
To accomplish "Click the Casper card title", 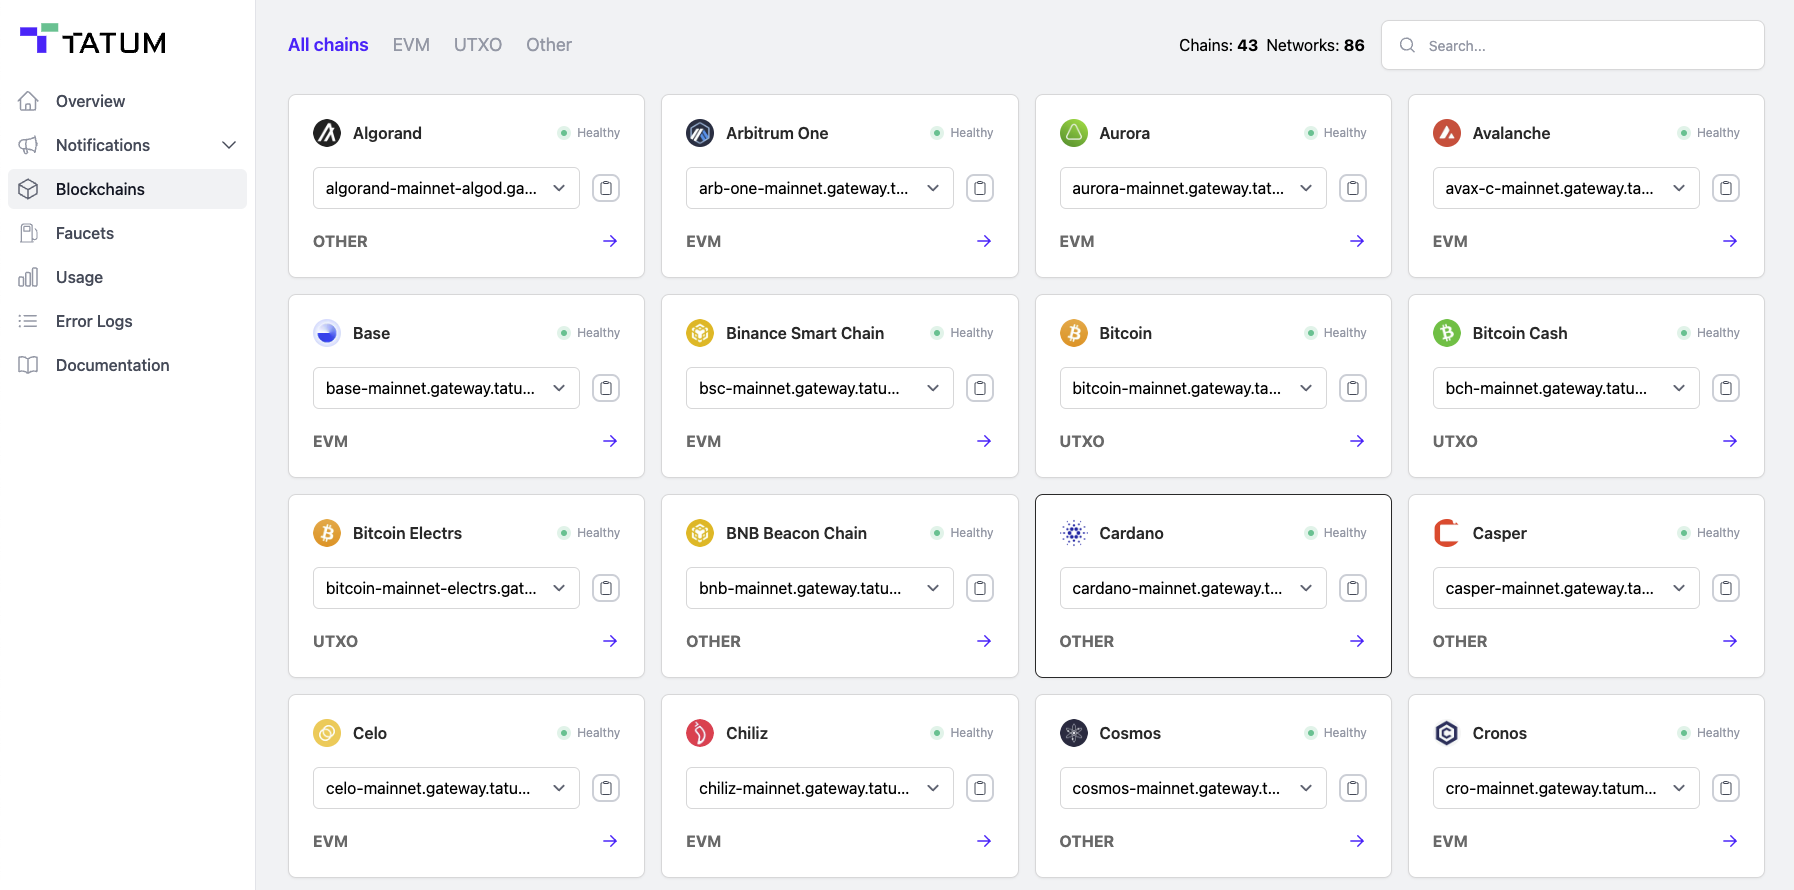I will pos(1499,533).
